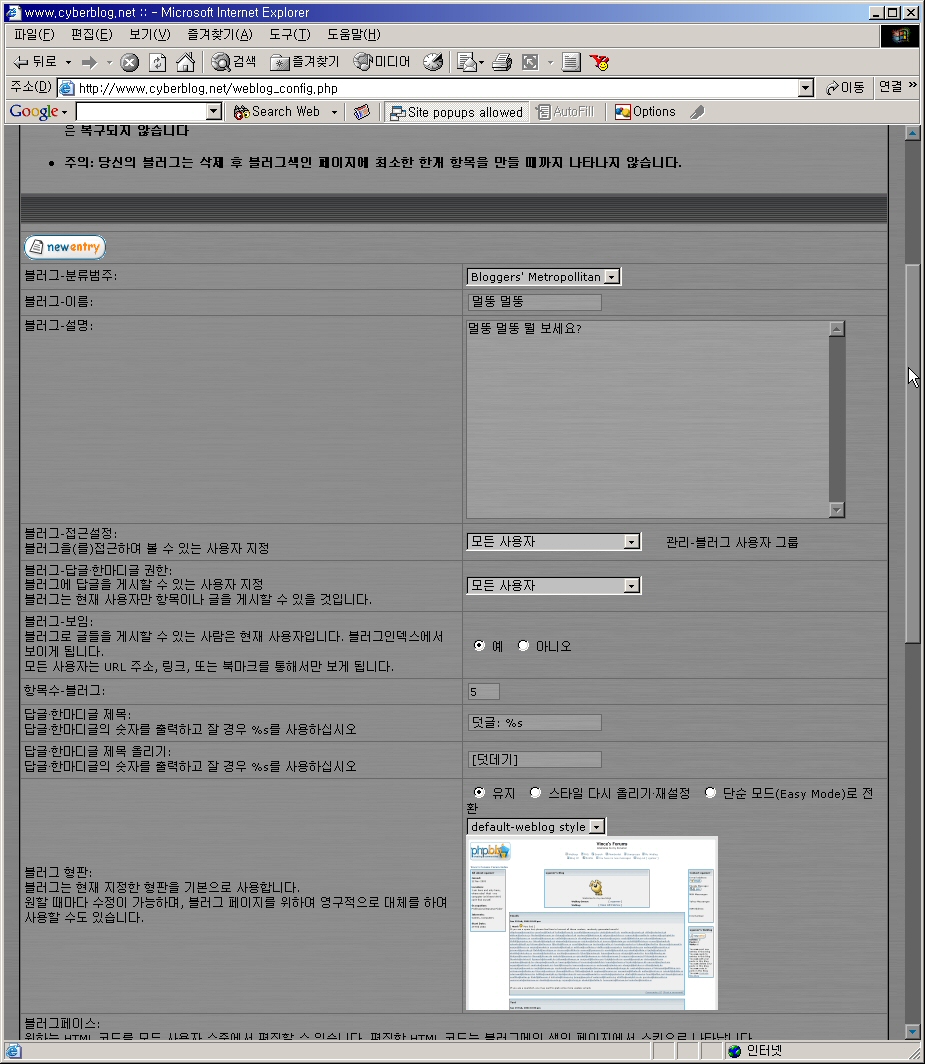Select the 아니오 radio button
The height and width of the screenshot is (1064, 925).
pos(523,646)
